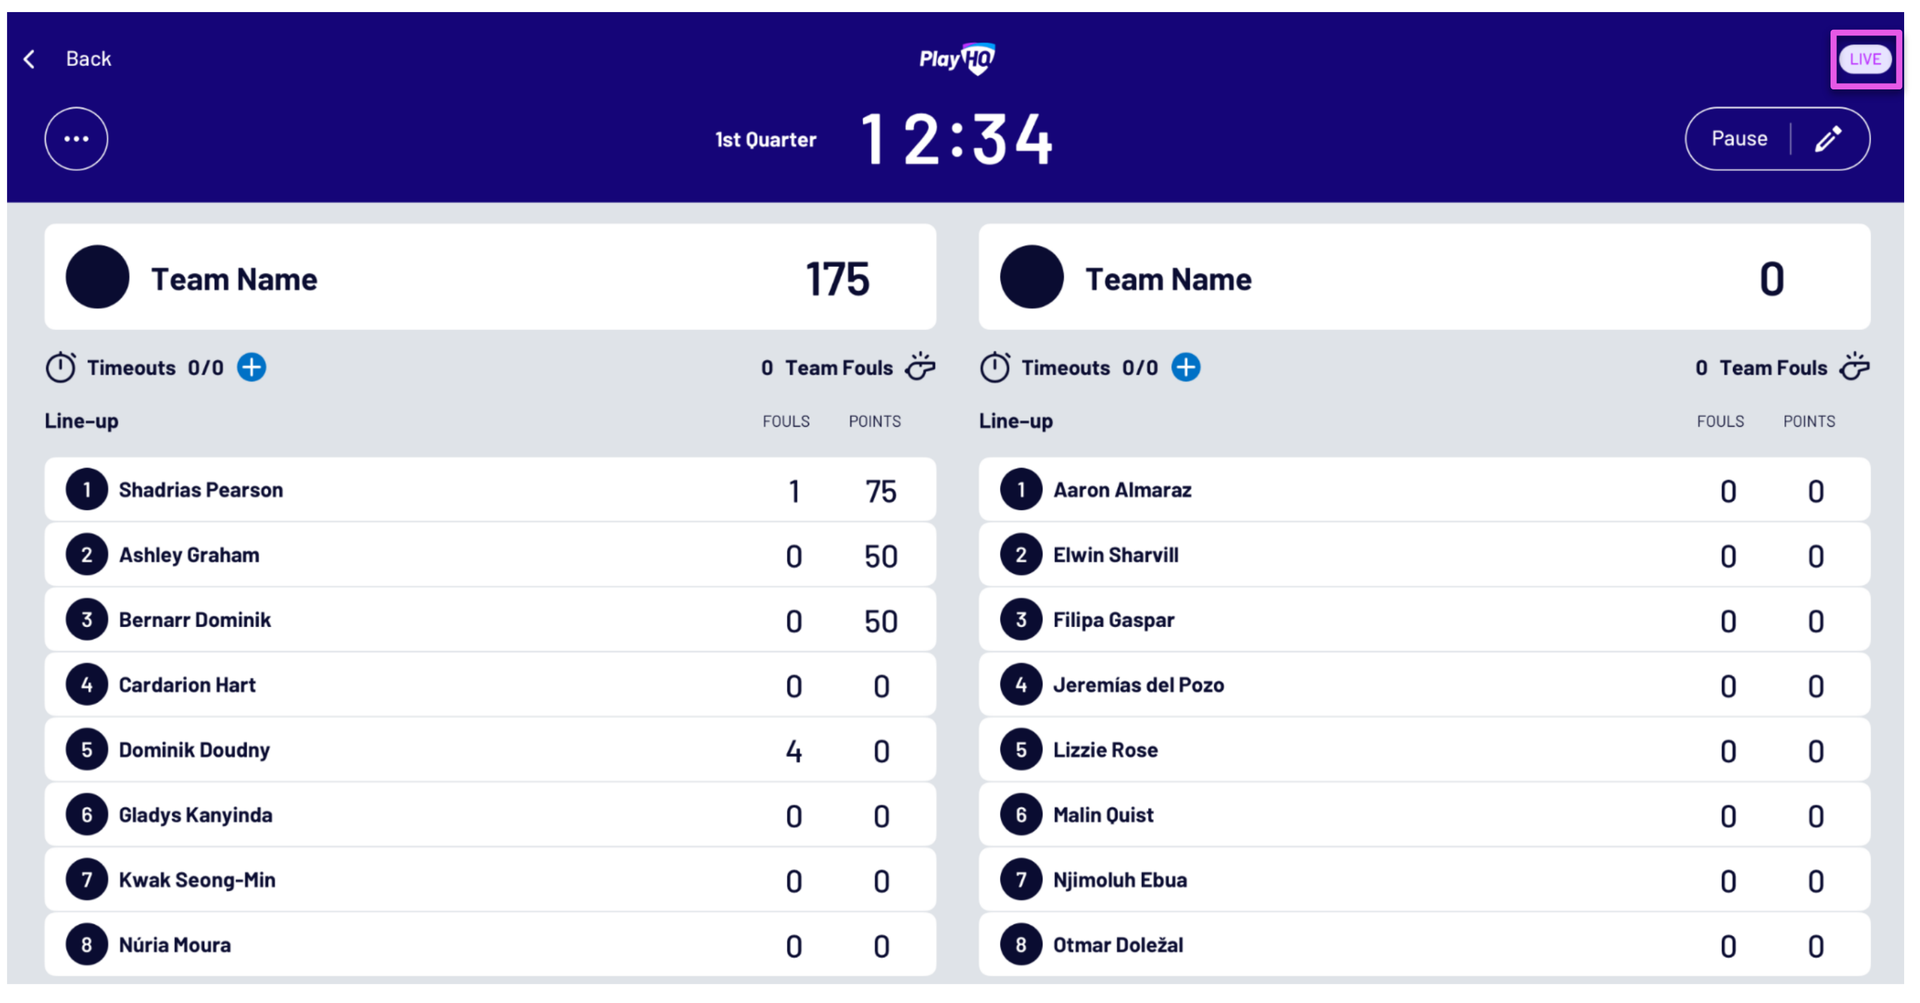Click the left team fouls whistle icon
This screenshot has width=1920, height=1003.
920,367
